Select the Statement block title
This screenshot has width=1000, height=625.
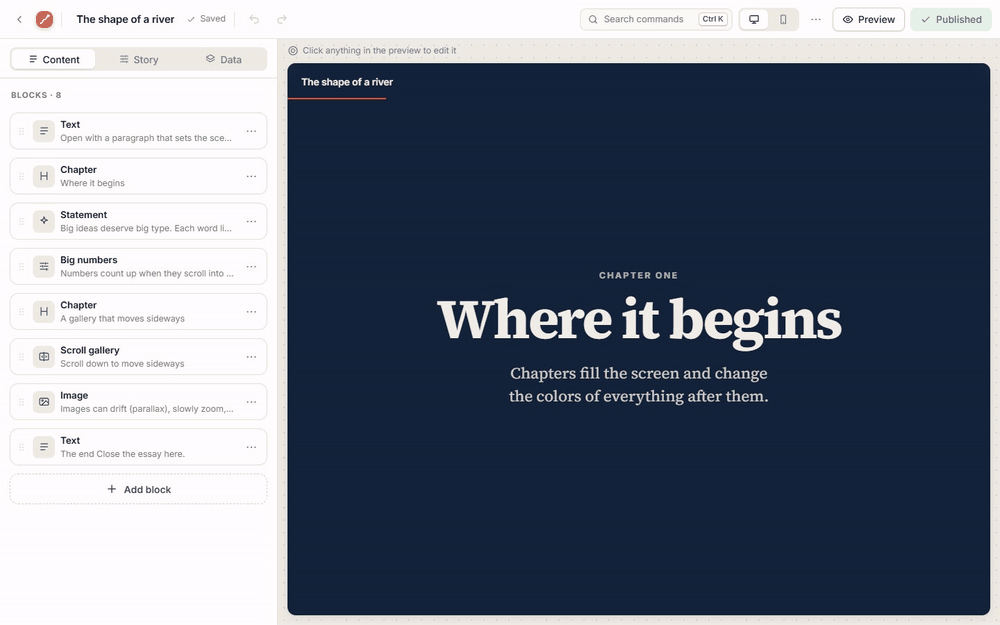coord(84,215)
